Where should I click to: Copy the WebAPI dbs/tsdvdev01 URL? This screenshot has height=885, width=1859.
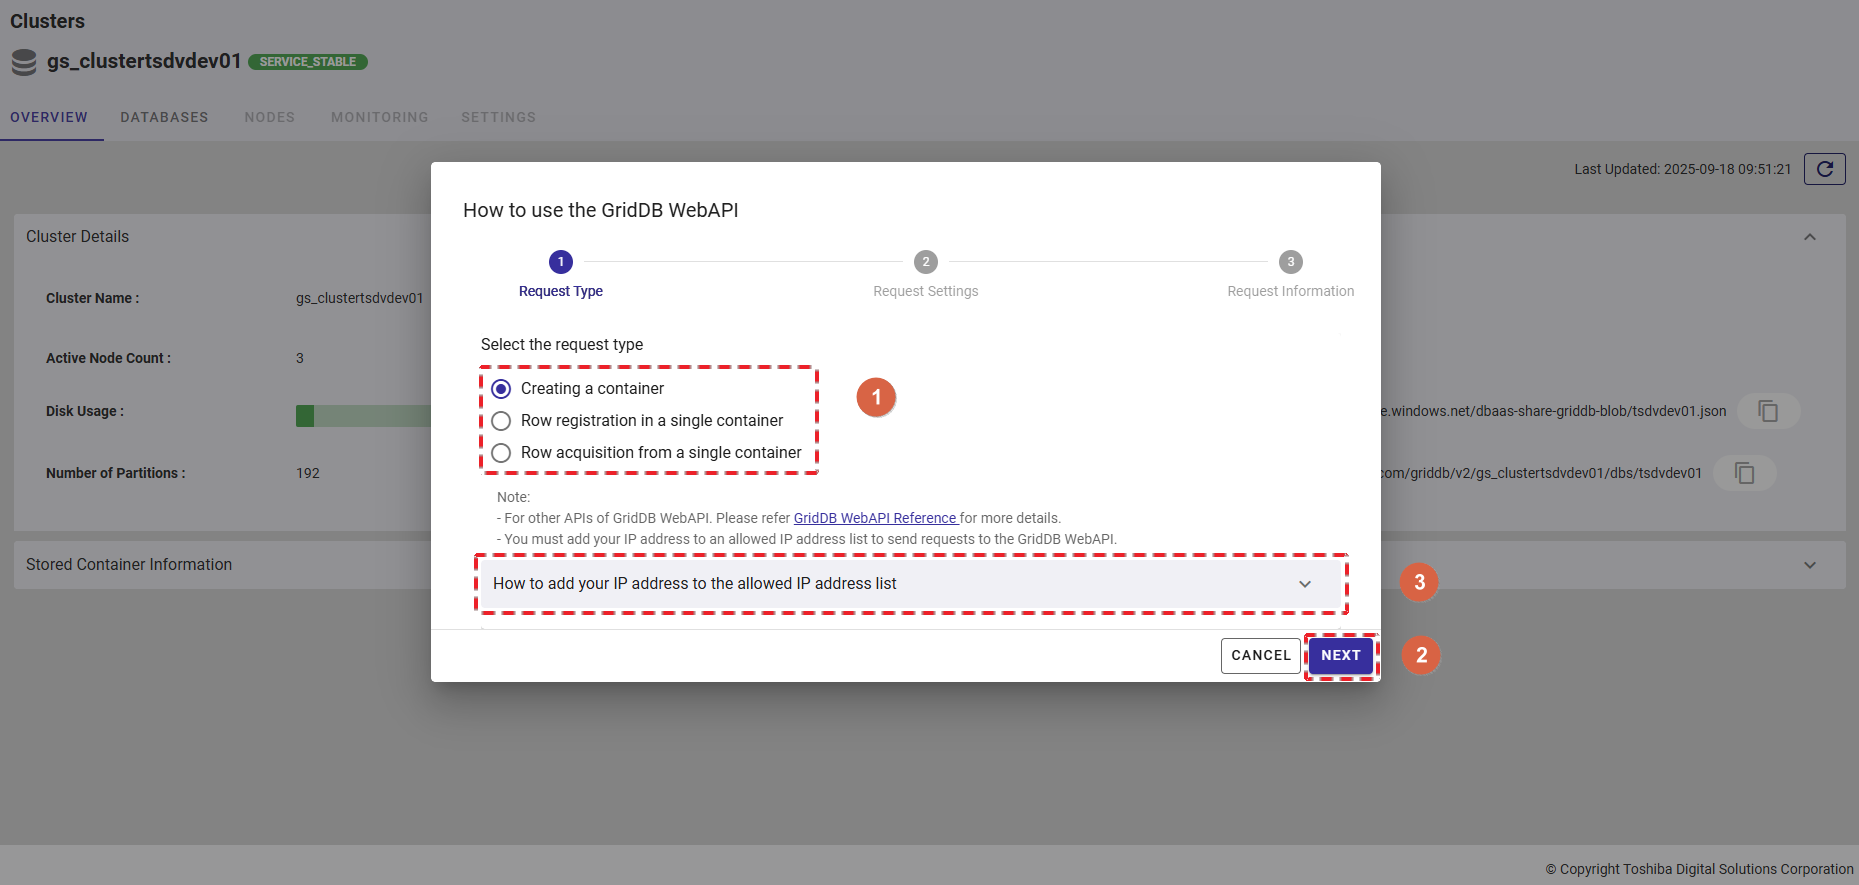[1744, 473]
